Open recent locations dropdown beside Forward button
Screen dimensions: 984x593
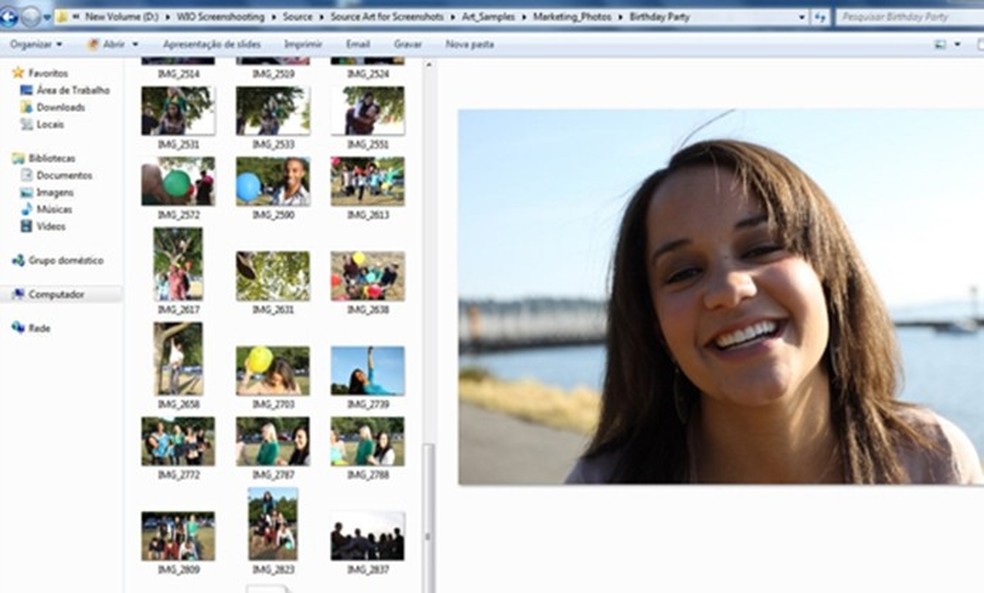pyautogui.click(x=47, y=18)
